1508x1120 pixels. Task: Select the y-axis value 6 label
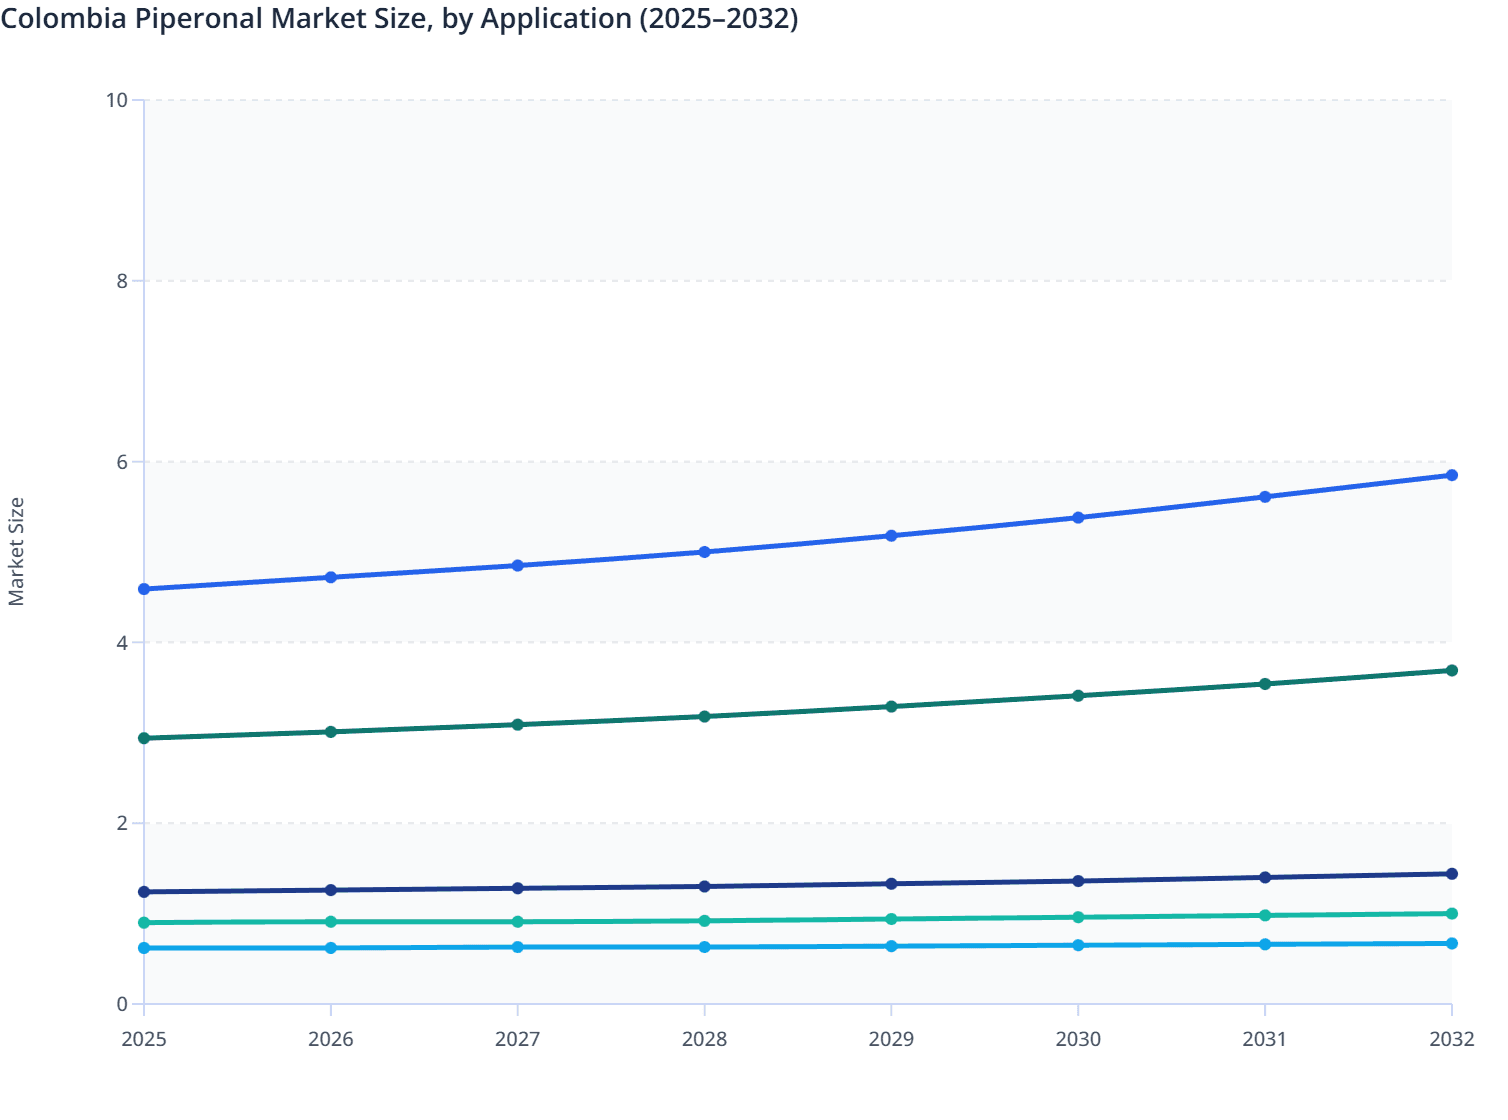(122, 462)
